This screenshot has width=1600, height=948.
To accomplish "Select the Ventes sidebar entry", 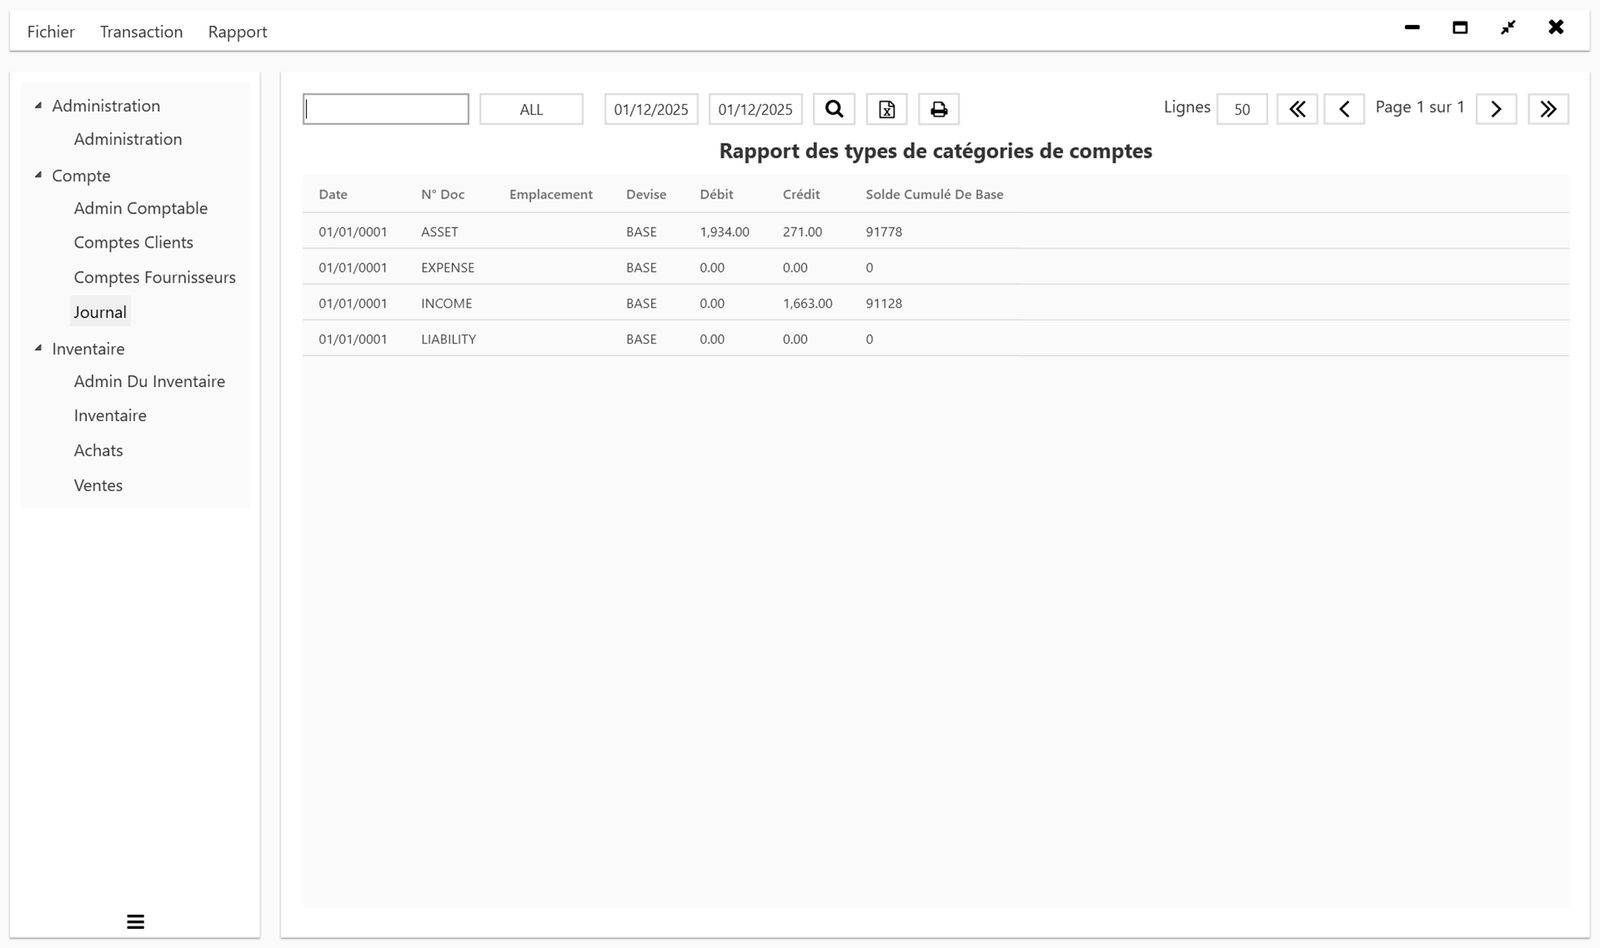I will coord(98,485).
